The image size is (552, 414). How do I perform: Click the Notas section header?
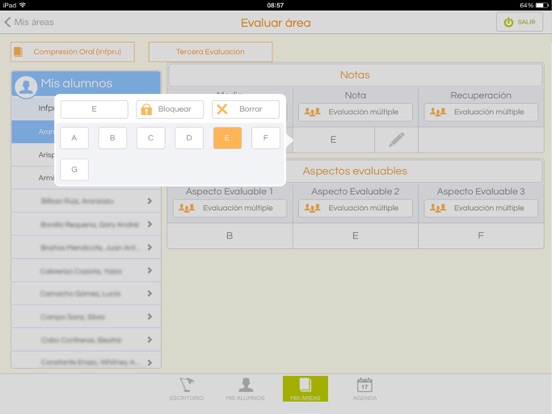pyautogui.click(x=355, y=75)
